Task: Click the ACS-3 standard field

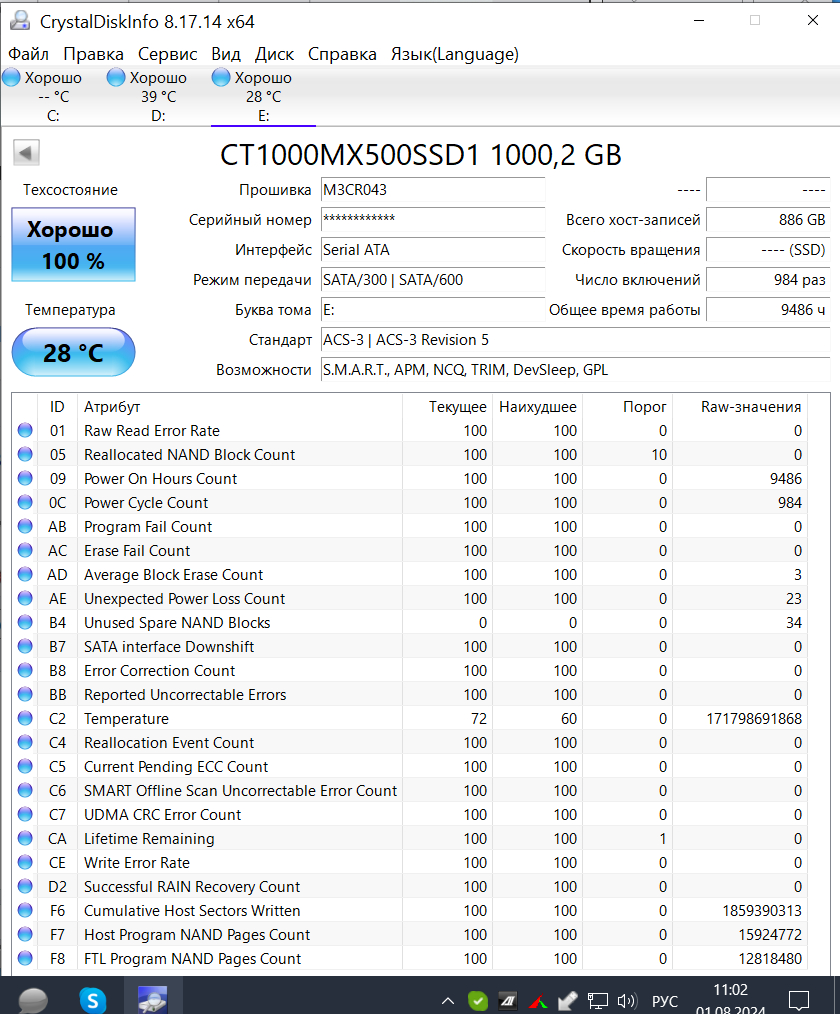Action: pos(575,340)
